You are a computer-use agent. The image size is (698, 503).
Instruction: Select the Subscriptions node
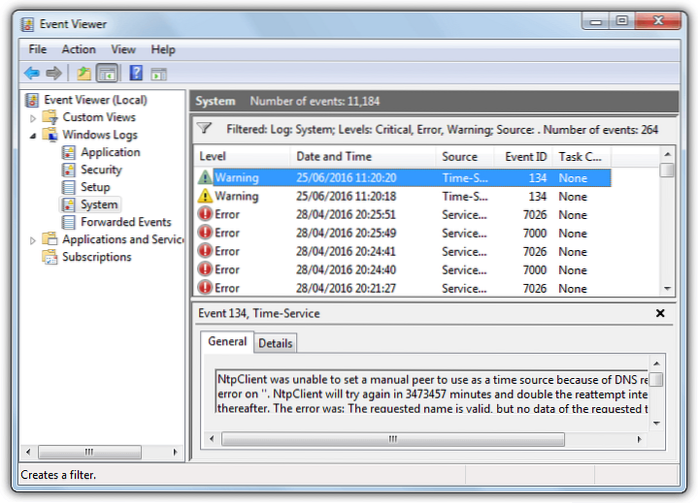(x=96, y=257)
